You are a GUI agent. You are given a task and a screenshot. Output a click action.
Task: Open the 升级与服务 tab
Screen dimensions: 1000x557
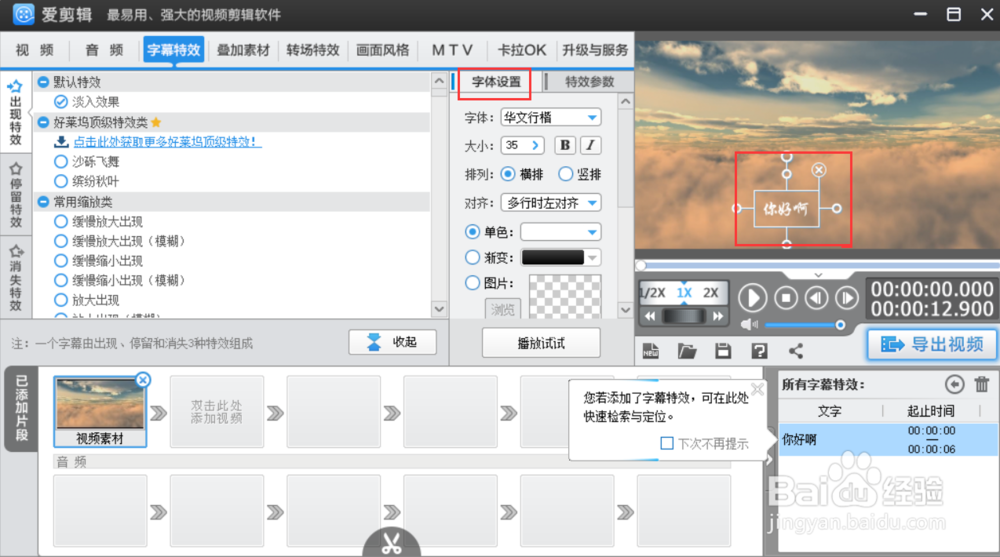coord(595,50)
